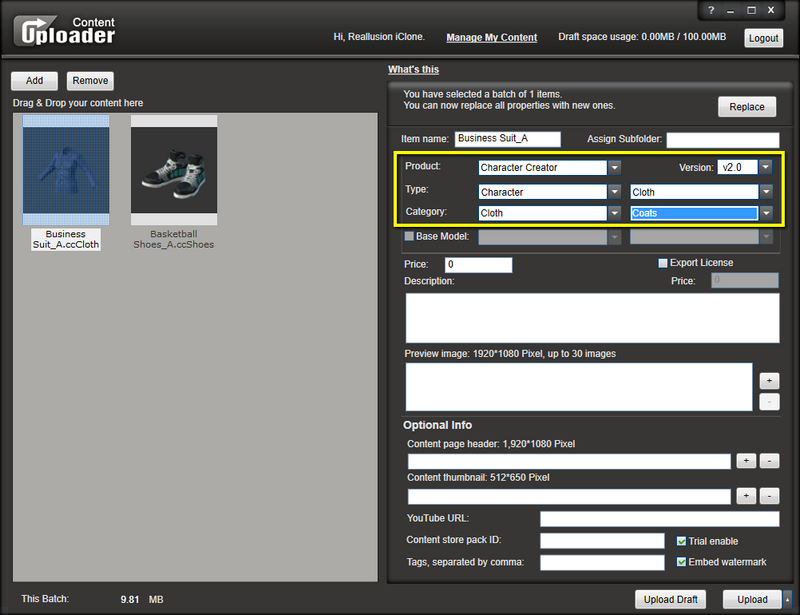Open the Coats subcategory dropdown
Screen dimensions: 800x615
coord(766,213)
